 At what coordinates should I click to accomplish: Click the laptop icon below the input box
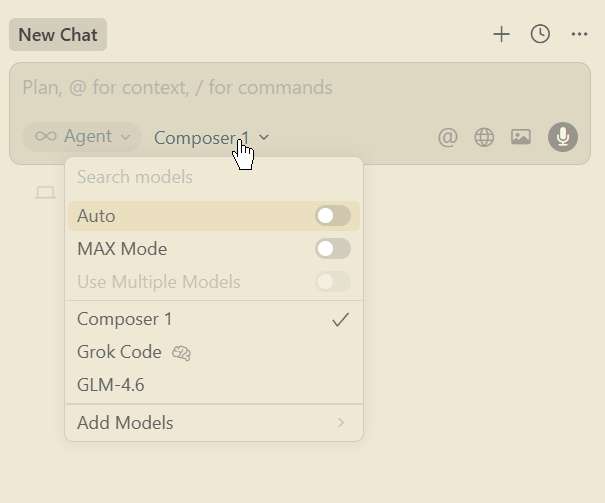tap(45, 192)
